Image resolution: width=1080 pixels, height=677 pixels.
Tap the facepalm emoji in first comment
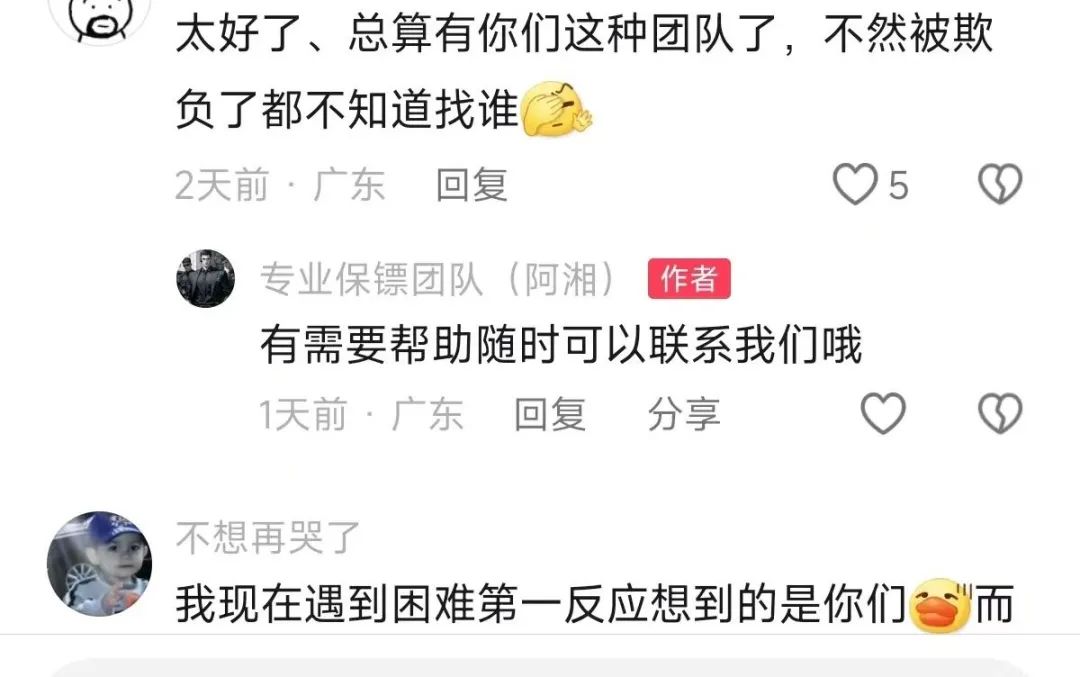click(x=557, y=109)
